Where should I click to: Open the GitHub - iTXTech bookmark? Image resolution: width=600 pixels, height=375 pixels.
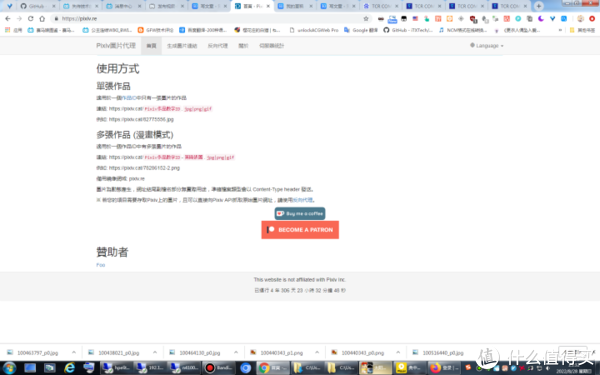(408, 30)
